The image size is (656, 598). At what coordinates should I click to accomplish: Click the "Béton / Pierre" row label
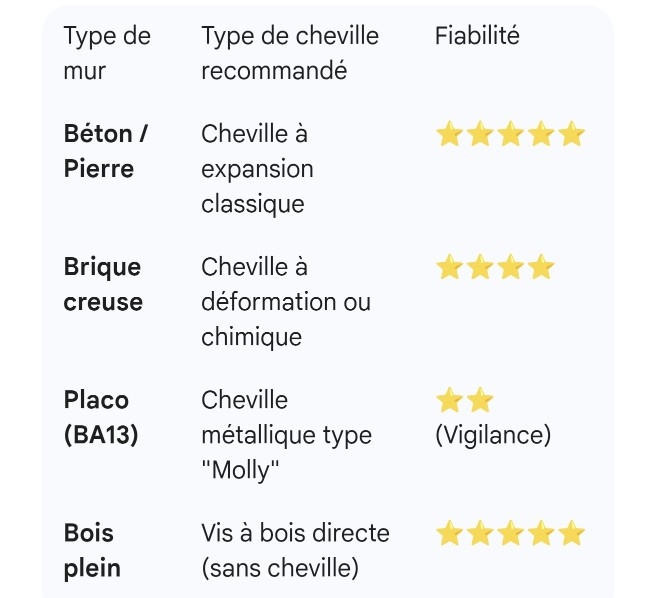point(106,151)
